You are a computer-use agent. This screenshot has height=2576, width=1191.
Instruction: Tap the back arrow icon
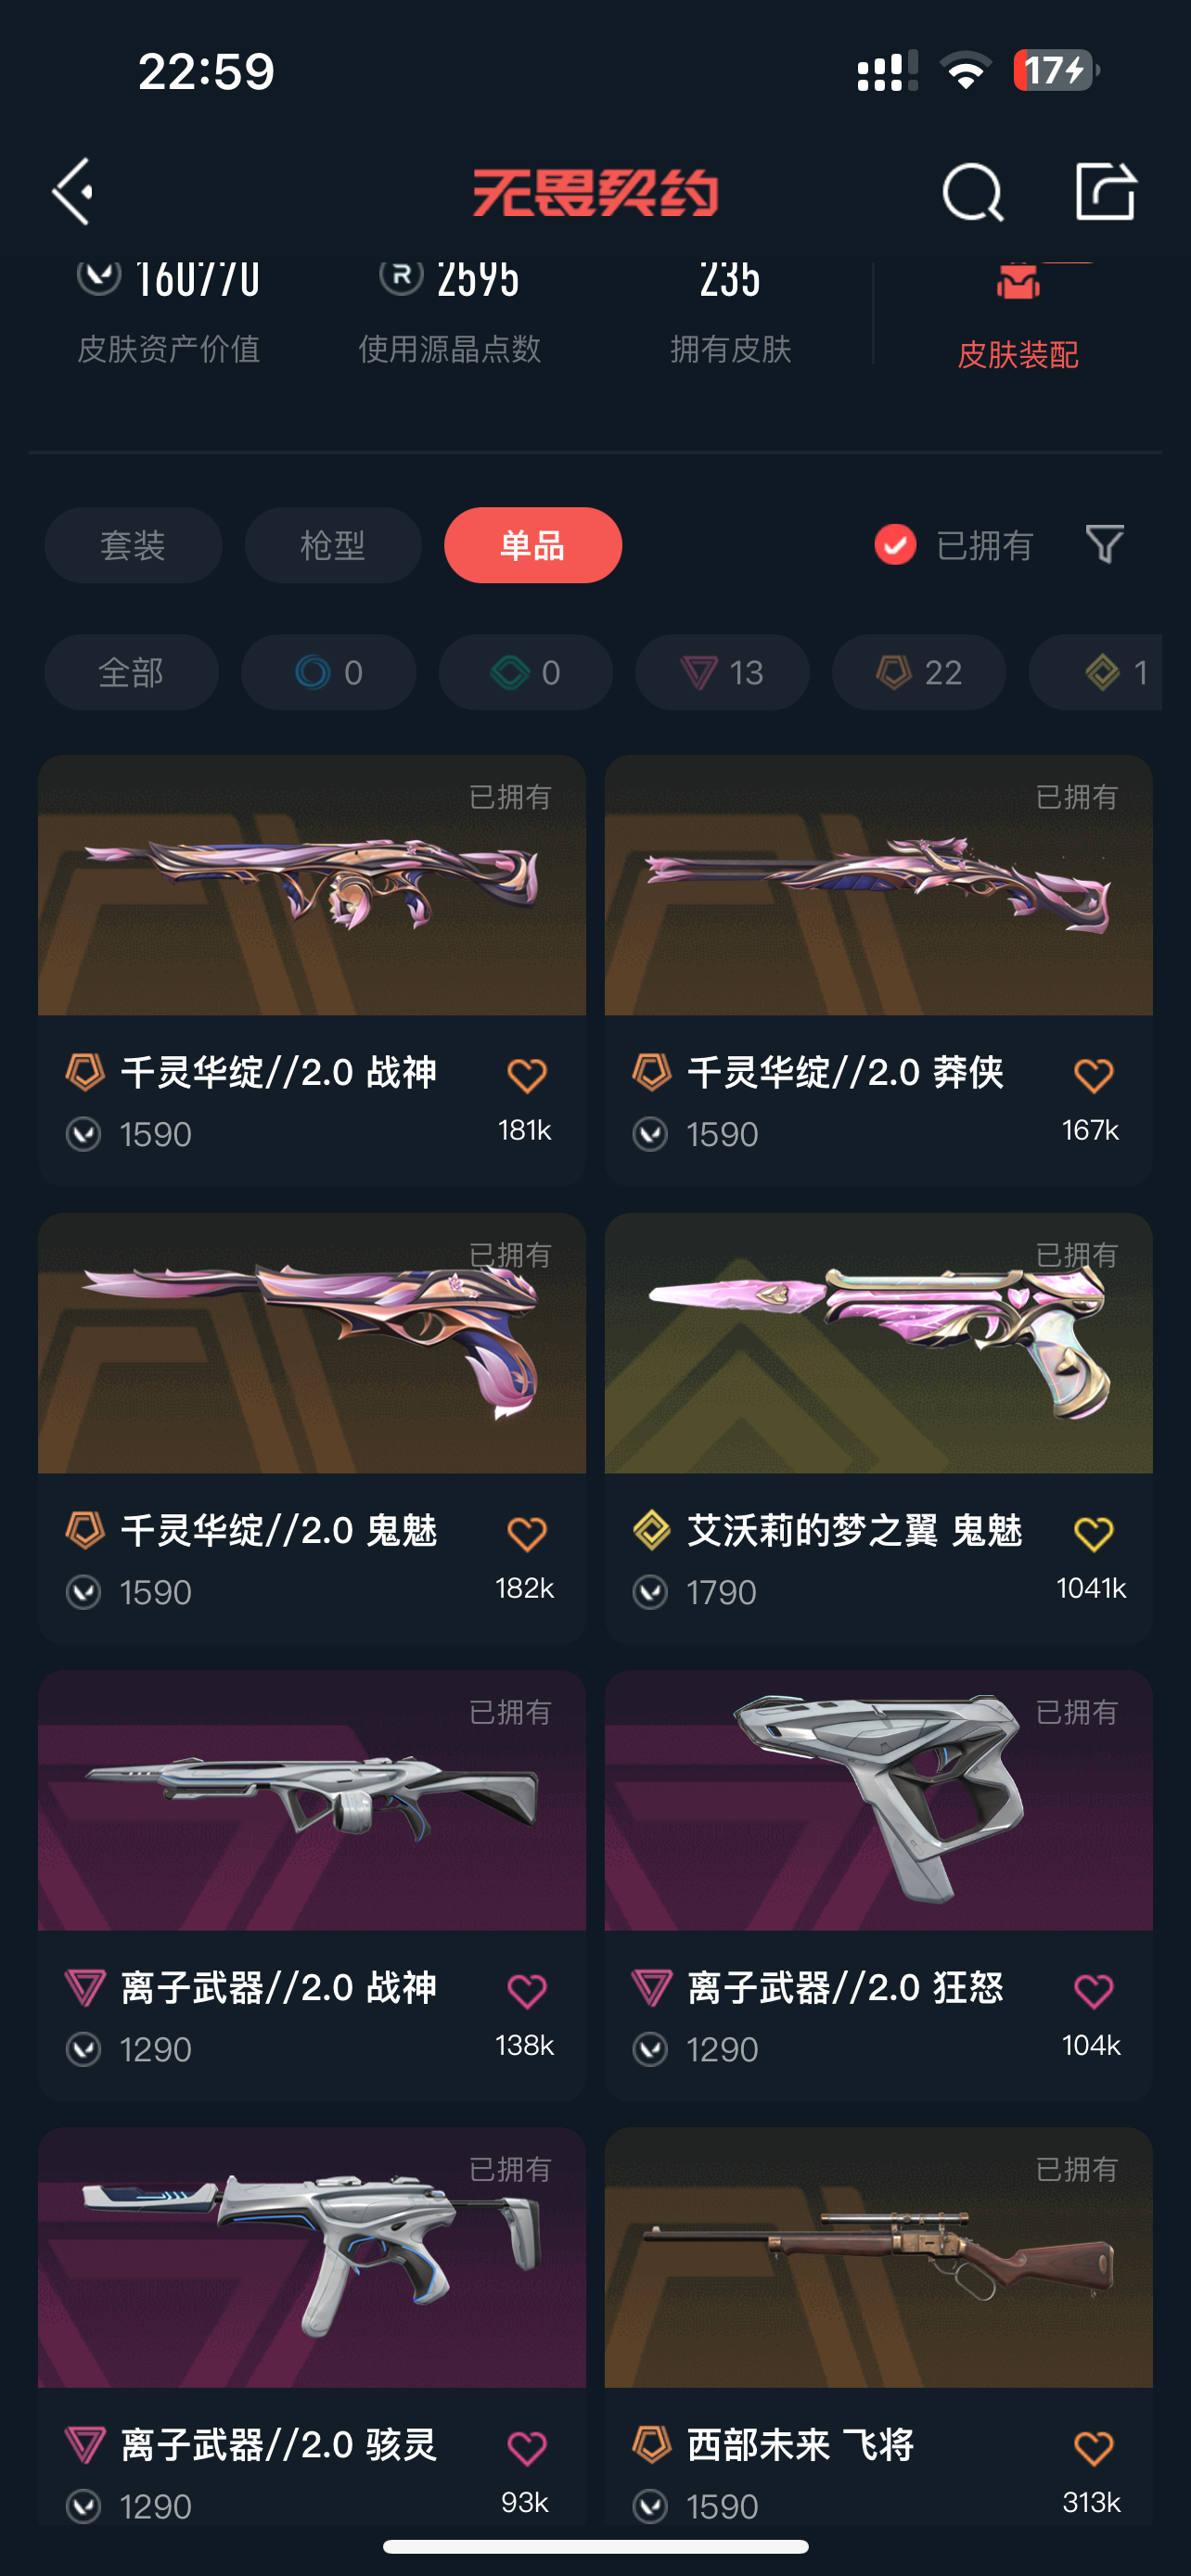73,191
